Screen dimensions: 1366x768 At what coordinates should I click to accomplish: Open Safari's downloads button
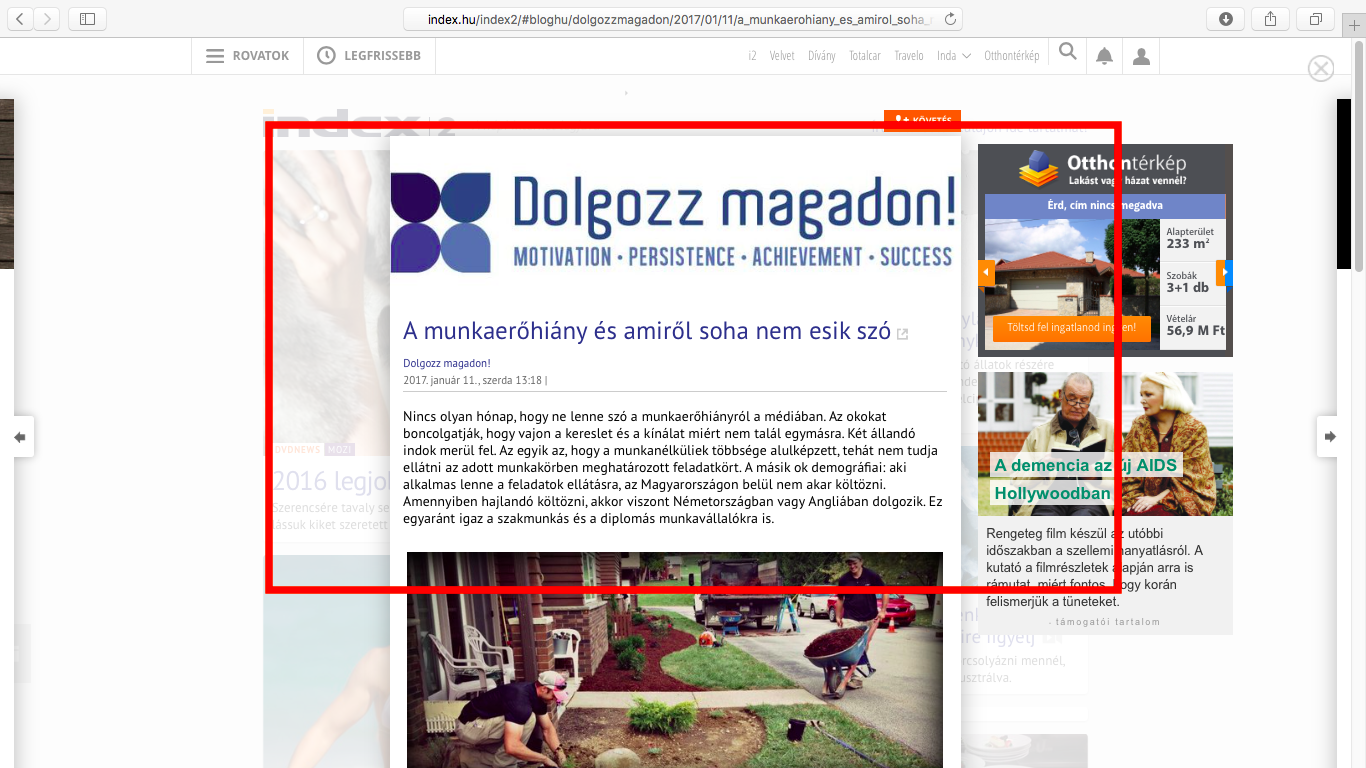[x=1226, y=18]
